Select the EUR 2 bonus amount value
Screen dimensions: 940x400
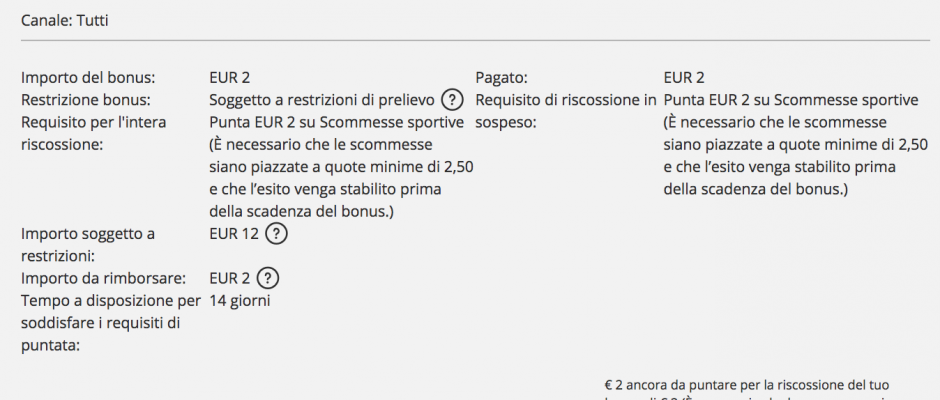230,78
